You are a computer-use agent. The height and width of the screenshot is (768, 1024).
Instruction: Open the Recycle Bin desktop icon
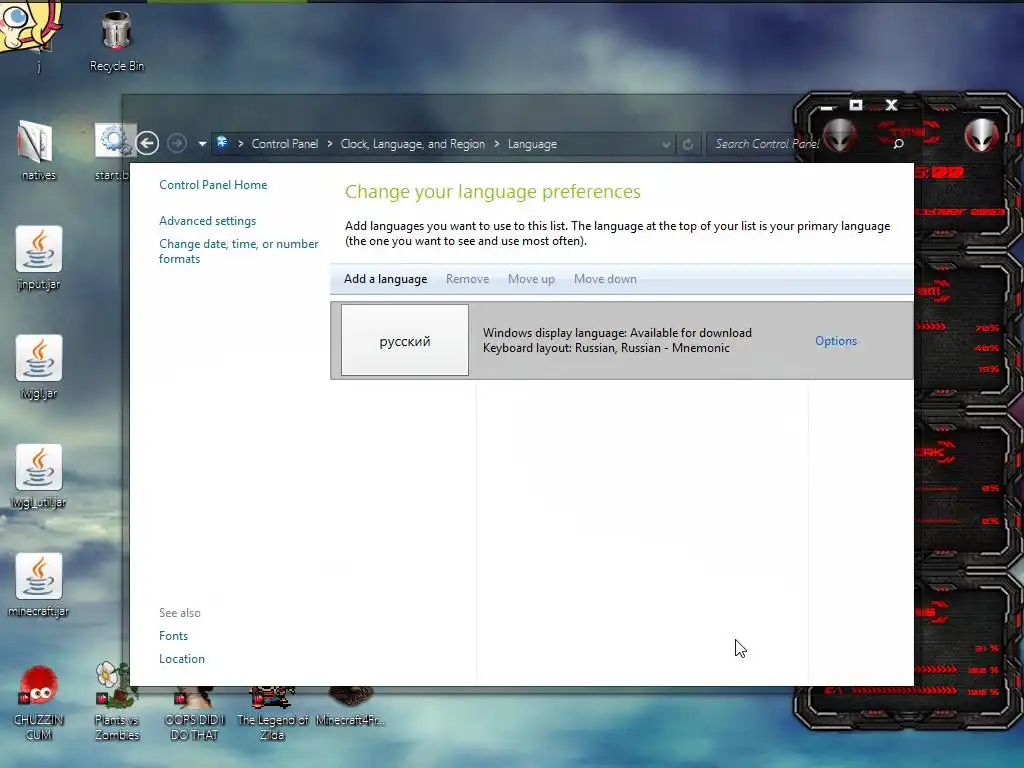[x=116, y=40]
